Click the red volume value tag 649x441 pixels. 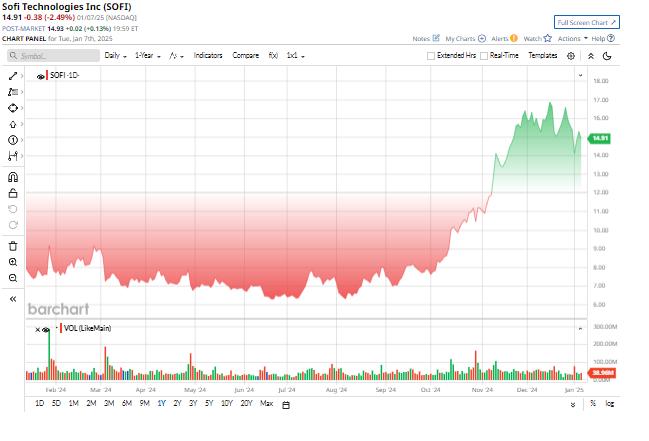(602, 373)
